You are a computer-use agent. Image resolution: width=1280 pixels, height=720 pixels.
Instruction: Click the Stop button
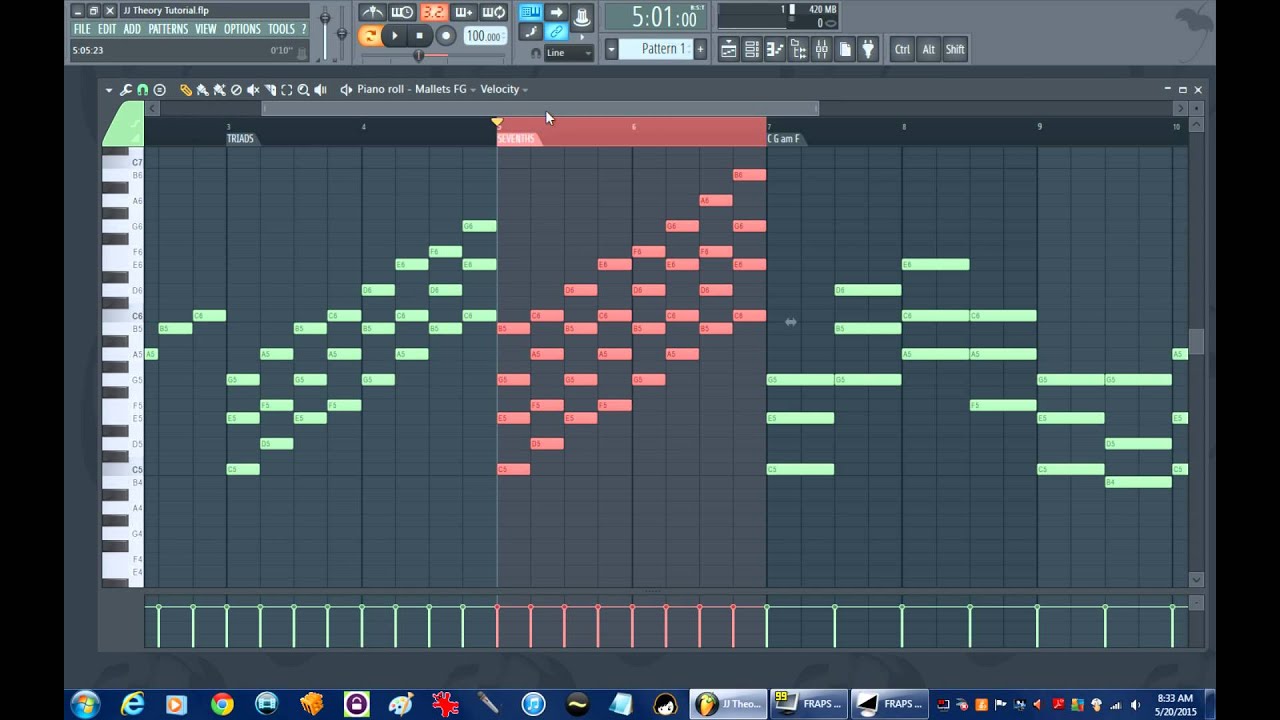[x=420, y=36]
